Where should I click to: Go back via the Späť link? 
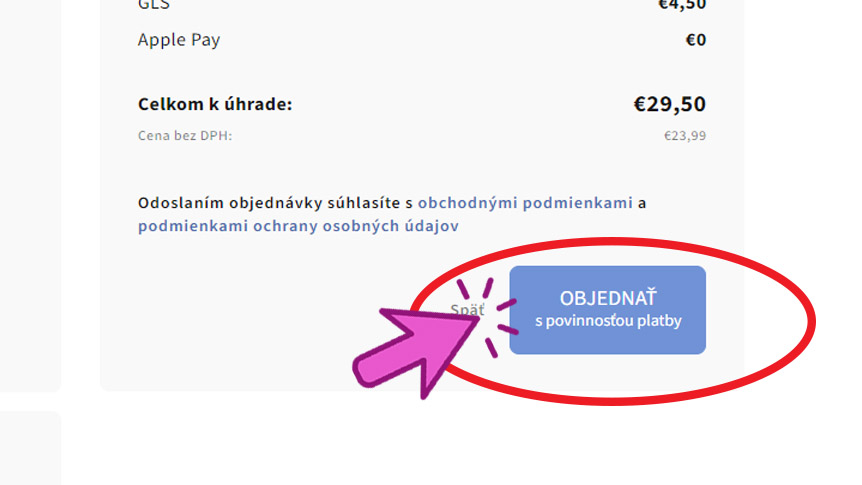tap(467, 310)
